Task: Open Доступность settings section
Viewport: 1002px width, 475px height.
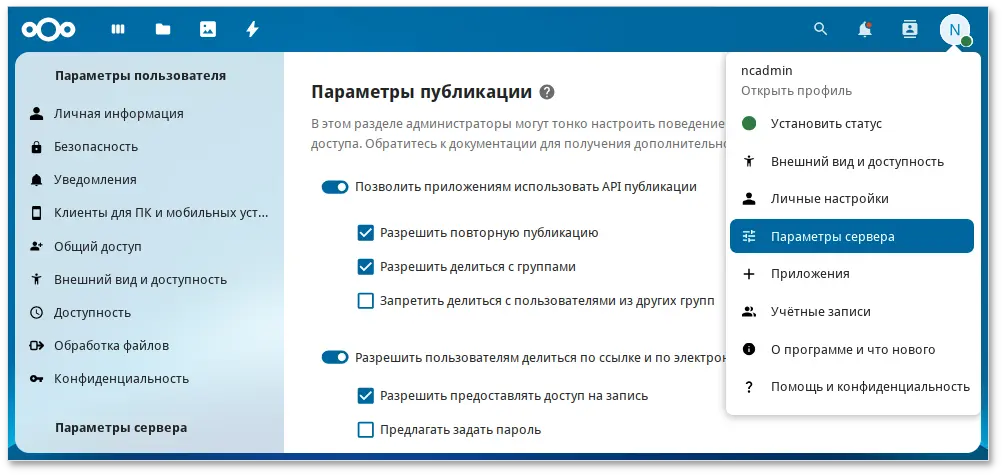Action: pos(149,313)
